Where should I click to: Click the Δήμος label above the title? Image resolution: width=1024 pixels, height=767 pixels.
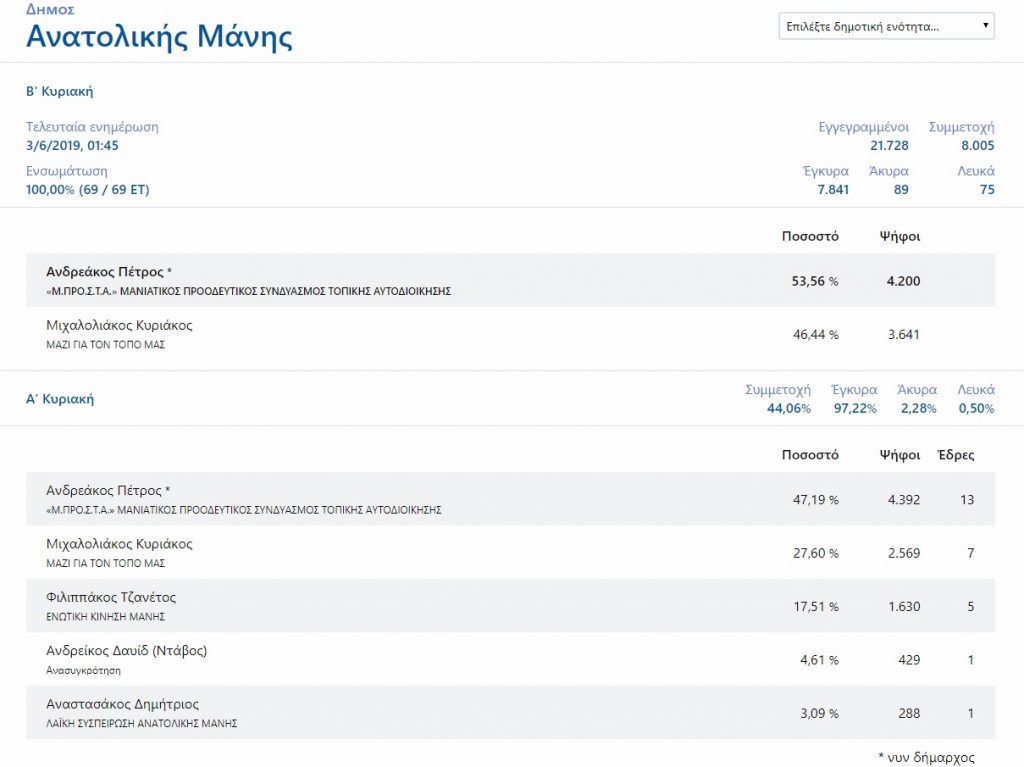[50, 9]
